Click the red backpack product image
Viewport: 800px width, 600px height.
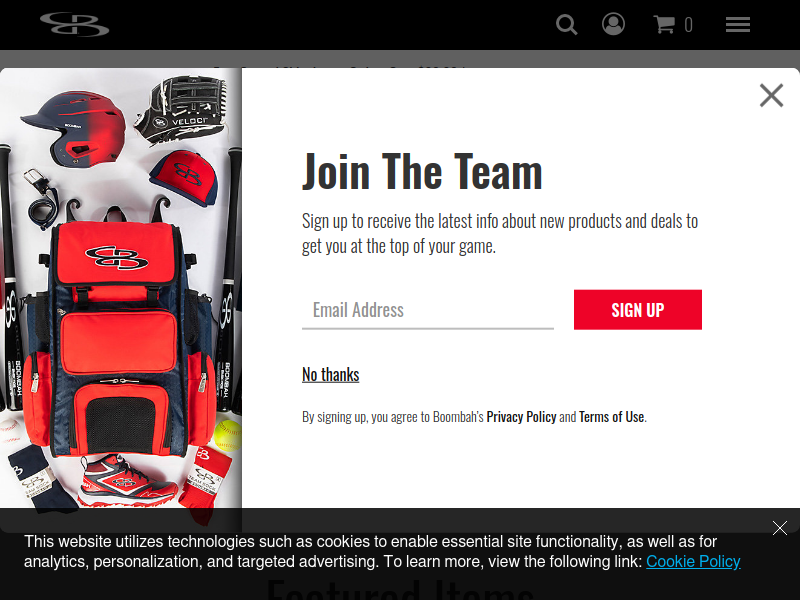tap(120, 332)
